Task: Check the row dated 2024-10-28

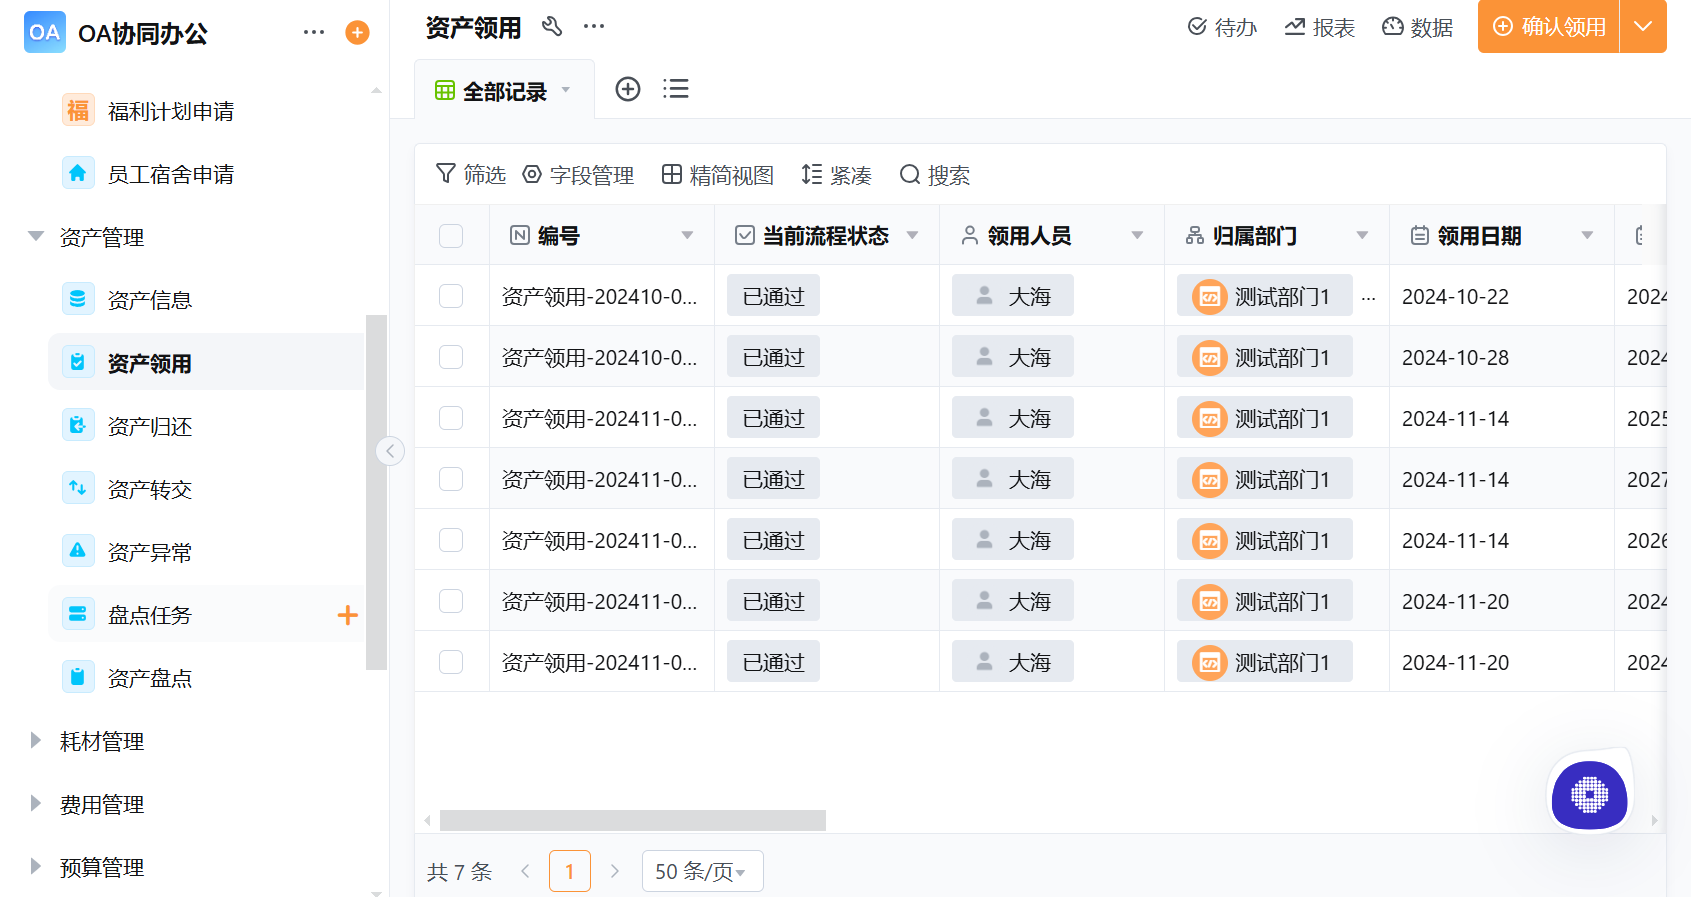Action: pyautogui.click(x=451, y=357)
